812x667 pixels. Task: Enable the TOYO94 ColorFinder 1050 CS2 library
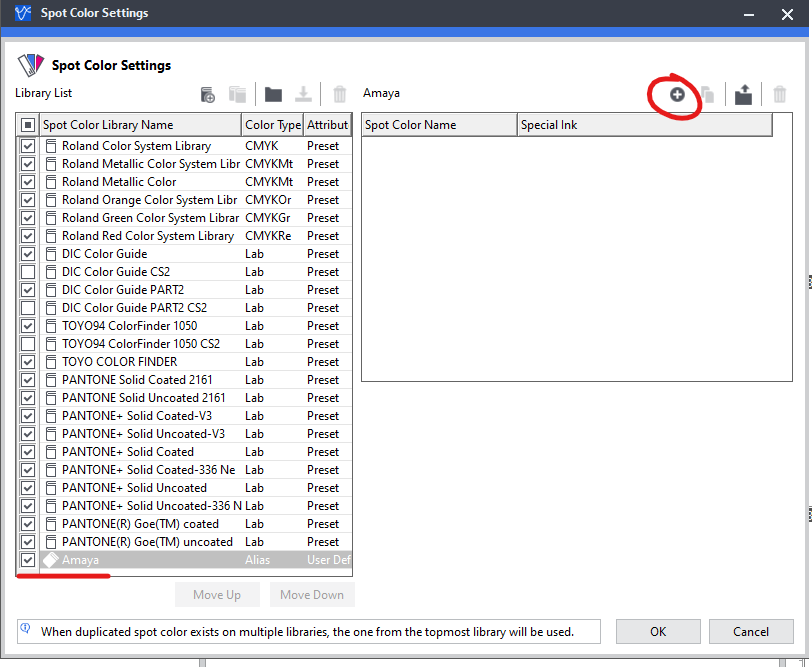pos(28,344)
